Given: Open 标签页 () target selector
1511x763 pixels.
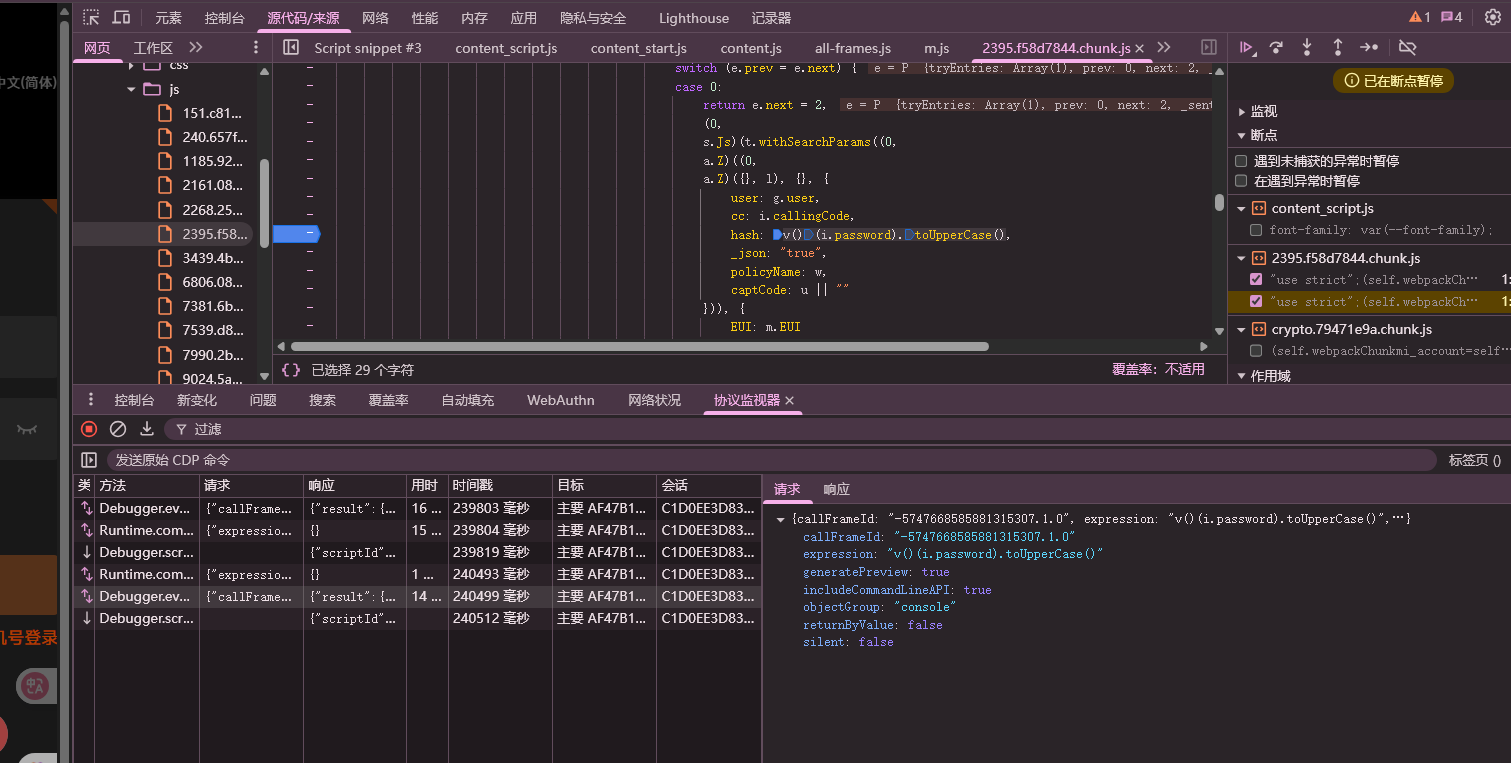Looking at the screenshot, I should (x=1474, y=460).
